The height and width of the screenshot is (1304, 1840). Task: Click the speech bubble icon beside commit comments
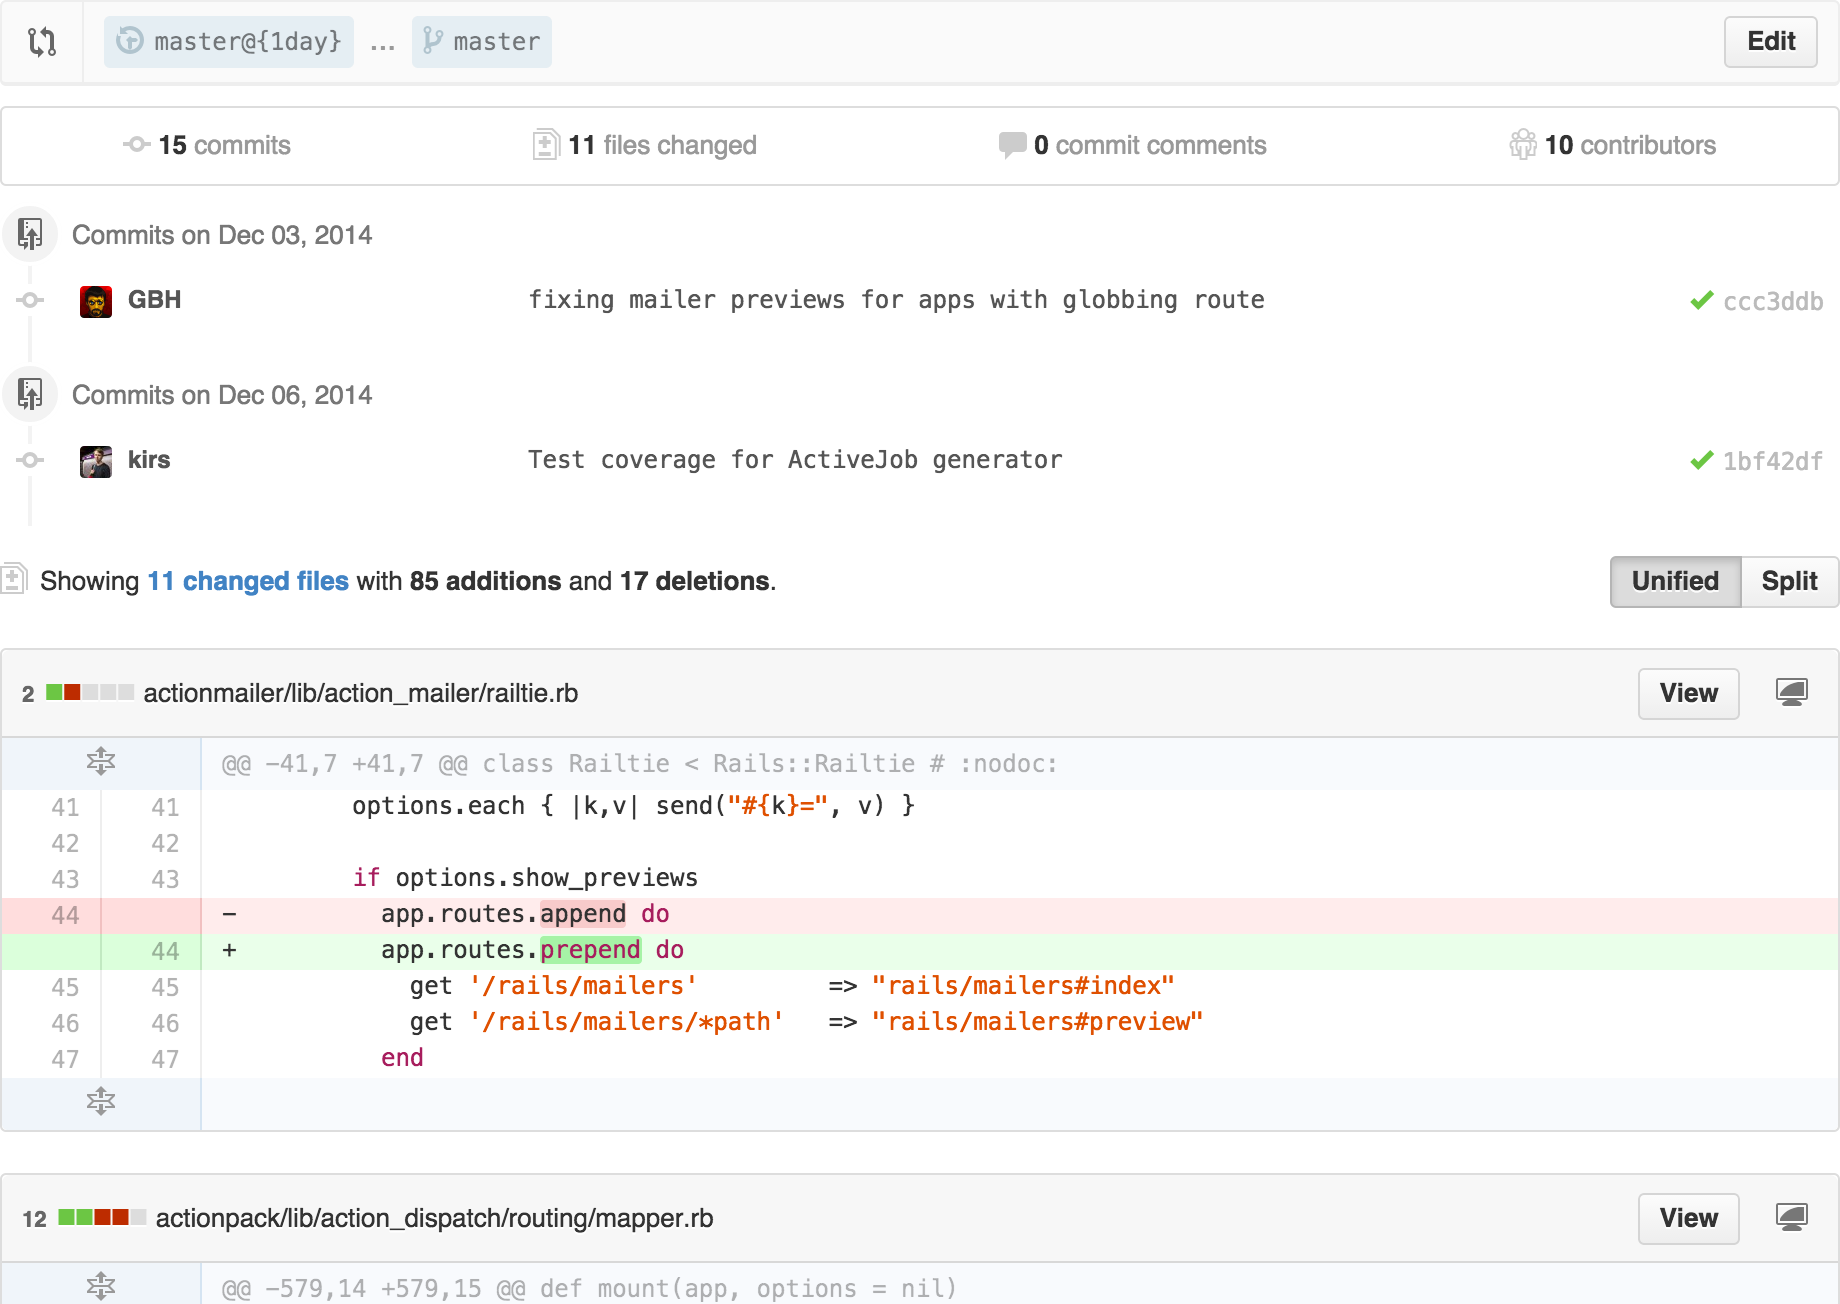pyautogui.click(x=1012, y=145)
